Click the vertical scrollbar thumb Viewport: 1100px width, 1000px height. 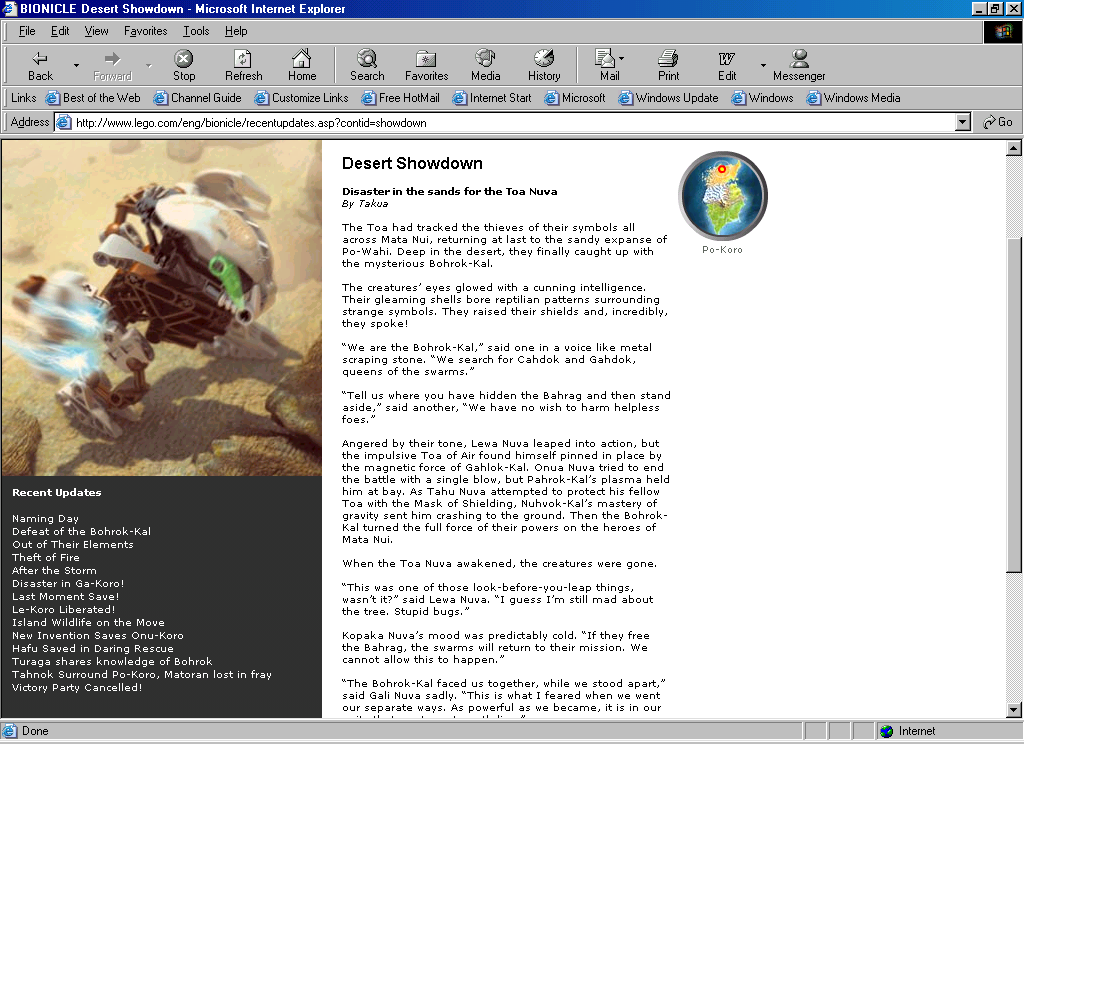pos(1013,406)
